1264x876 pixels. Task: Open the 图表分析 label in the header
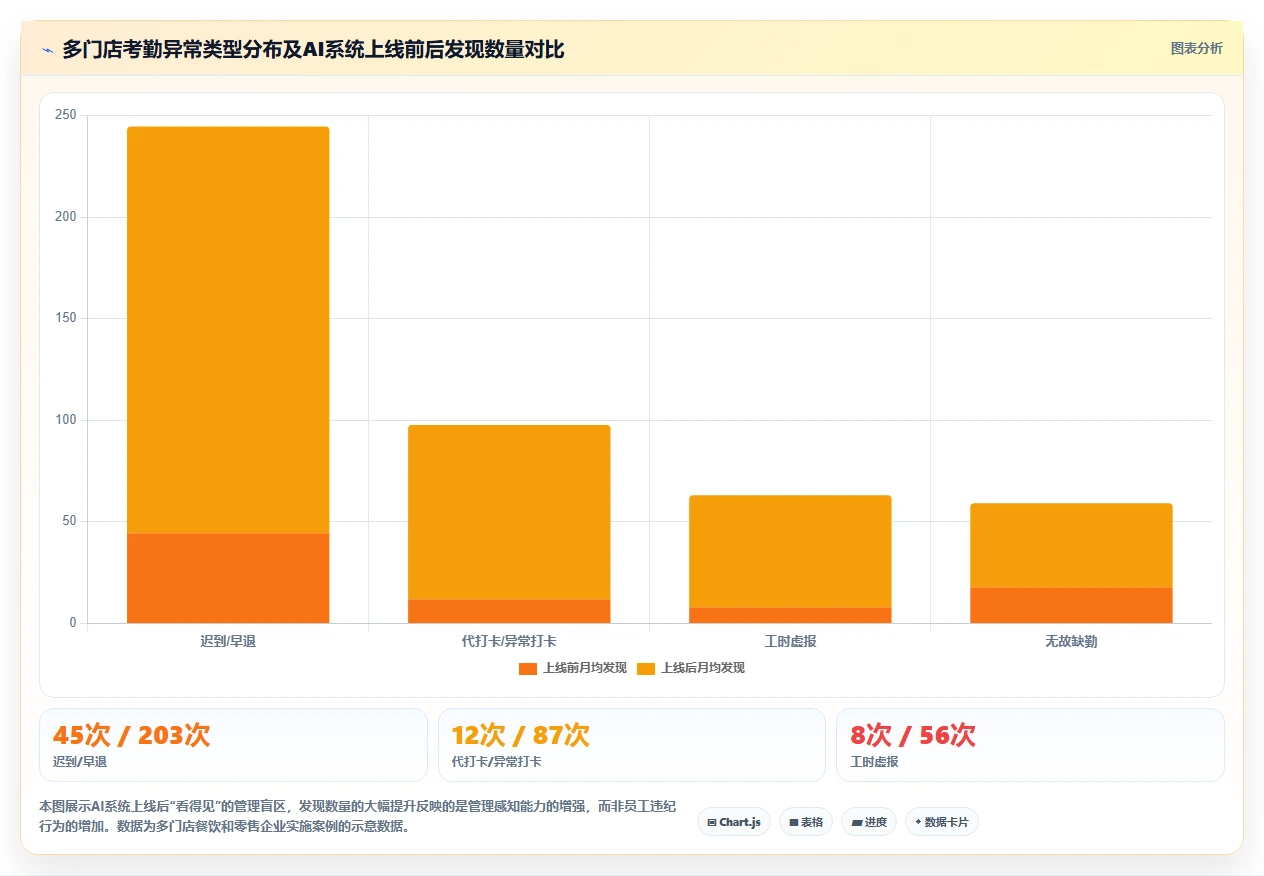pyautogui.click(x=1196, y=48)
